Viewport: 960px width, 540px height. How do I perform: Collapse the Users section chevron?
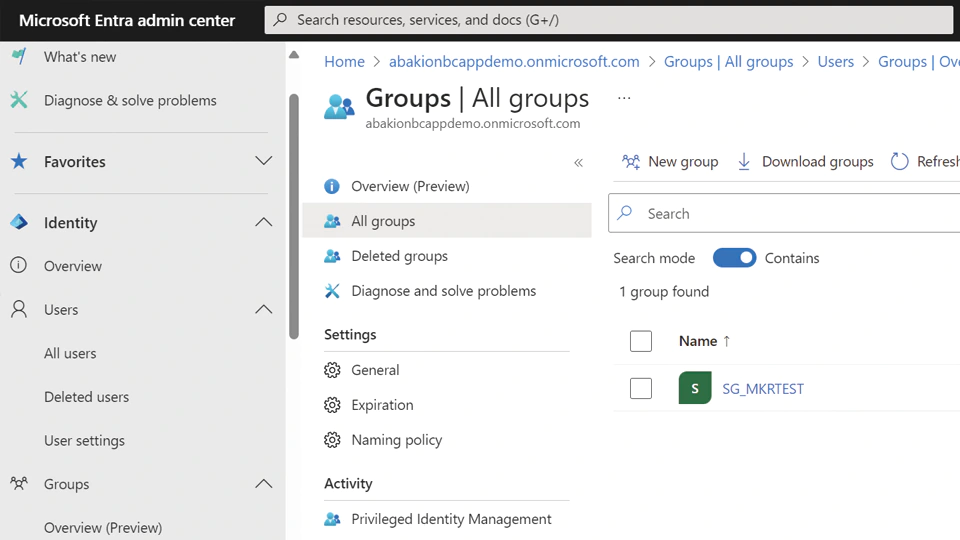(x=264, y=309)
